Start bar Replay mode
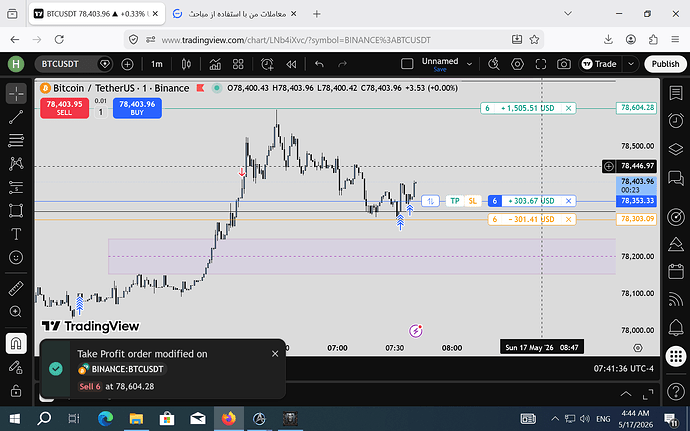 (x=291, y=64)
